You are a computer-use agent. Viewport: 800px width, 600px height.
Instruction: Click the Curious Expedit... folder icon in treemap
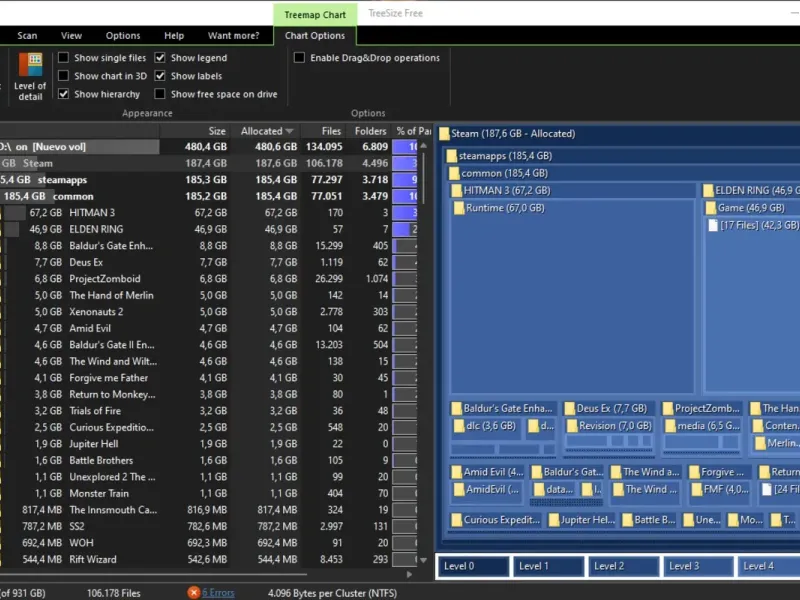click(x=457, y=520)
